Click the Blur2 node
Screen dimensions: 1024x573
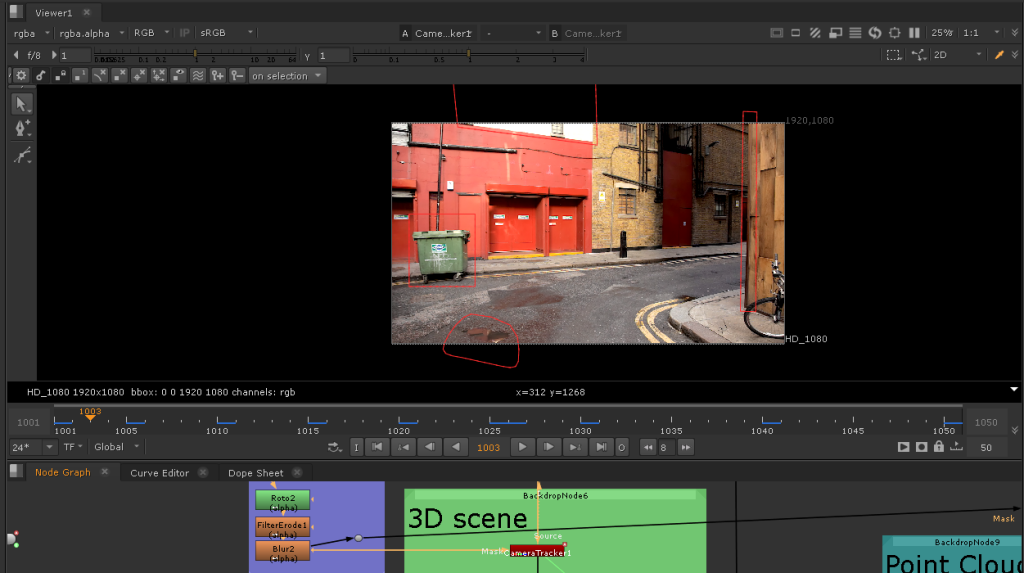coord(283,551)
